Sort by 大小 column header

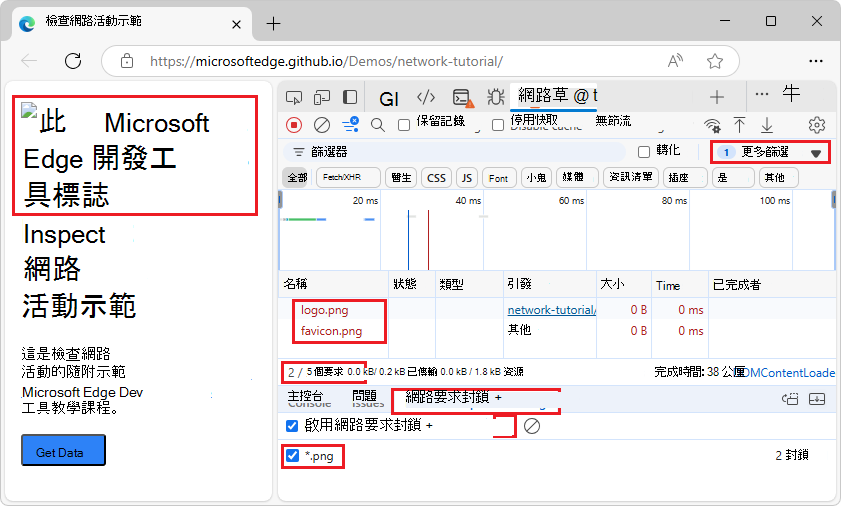624,284
